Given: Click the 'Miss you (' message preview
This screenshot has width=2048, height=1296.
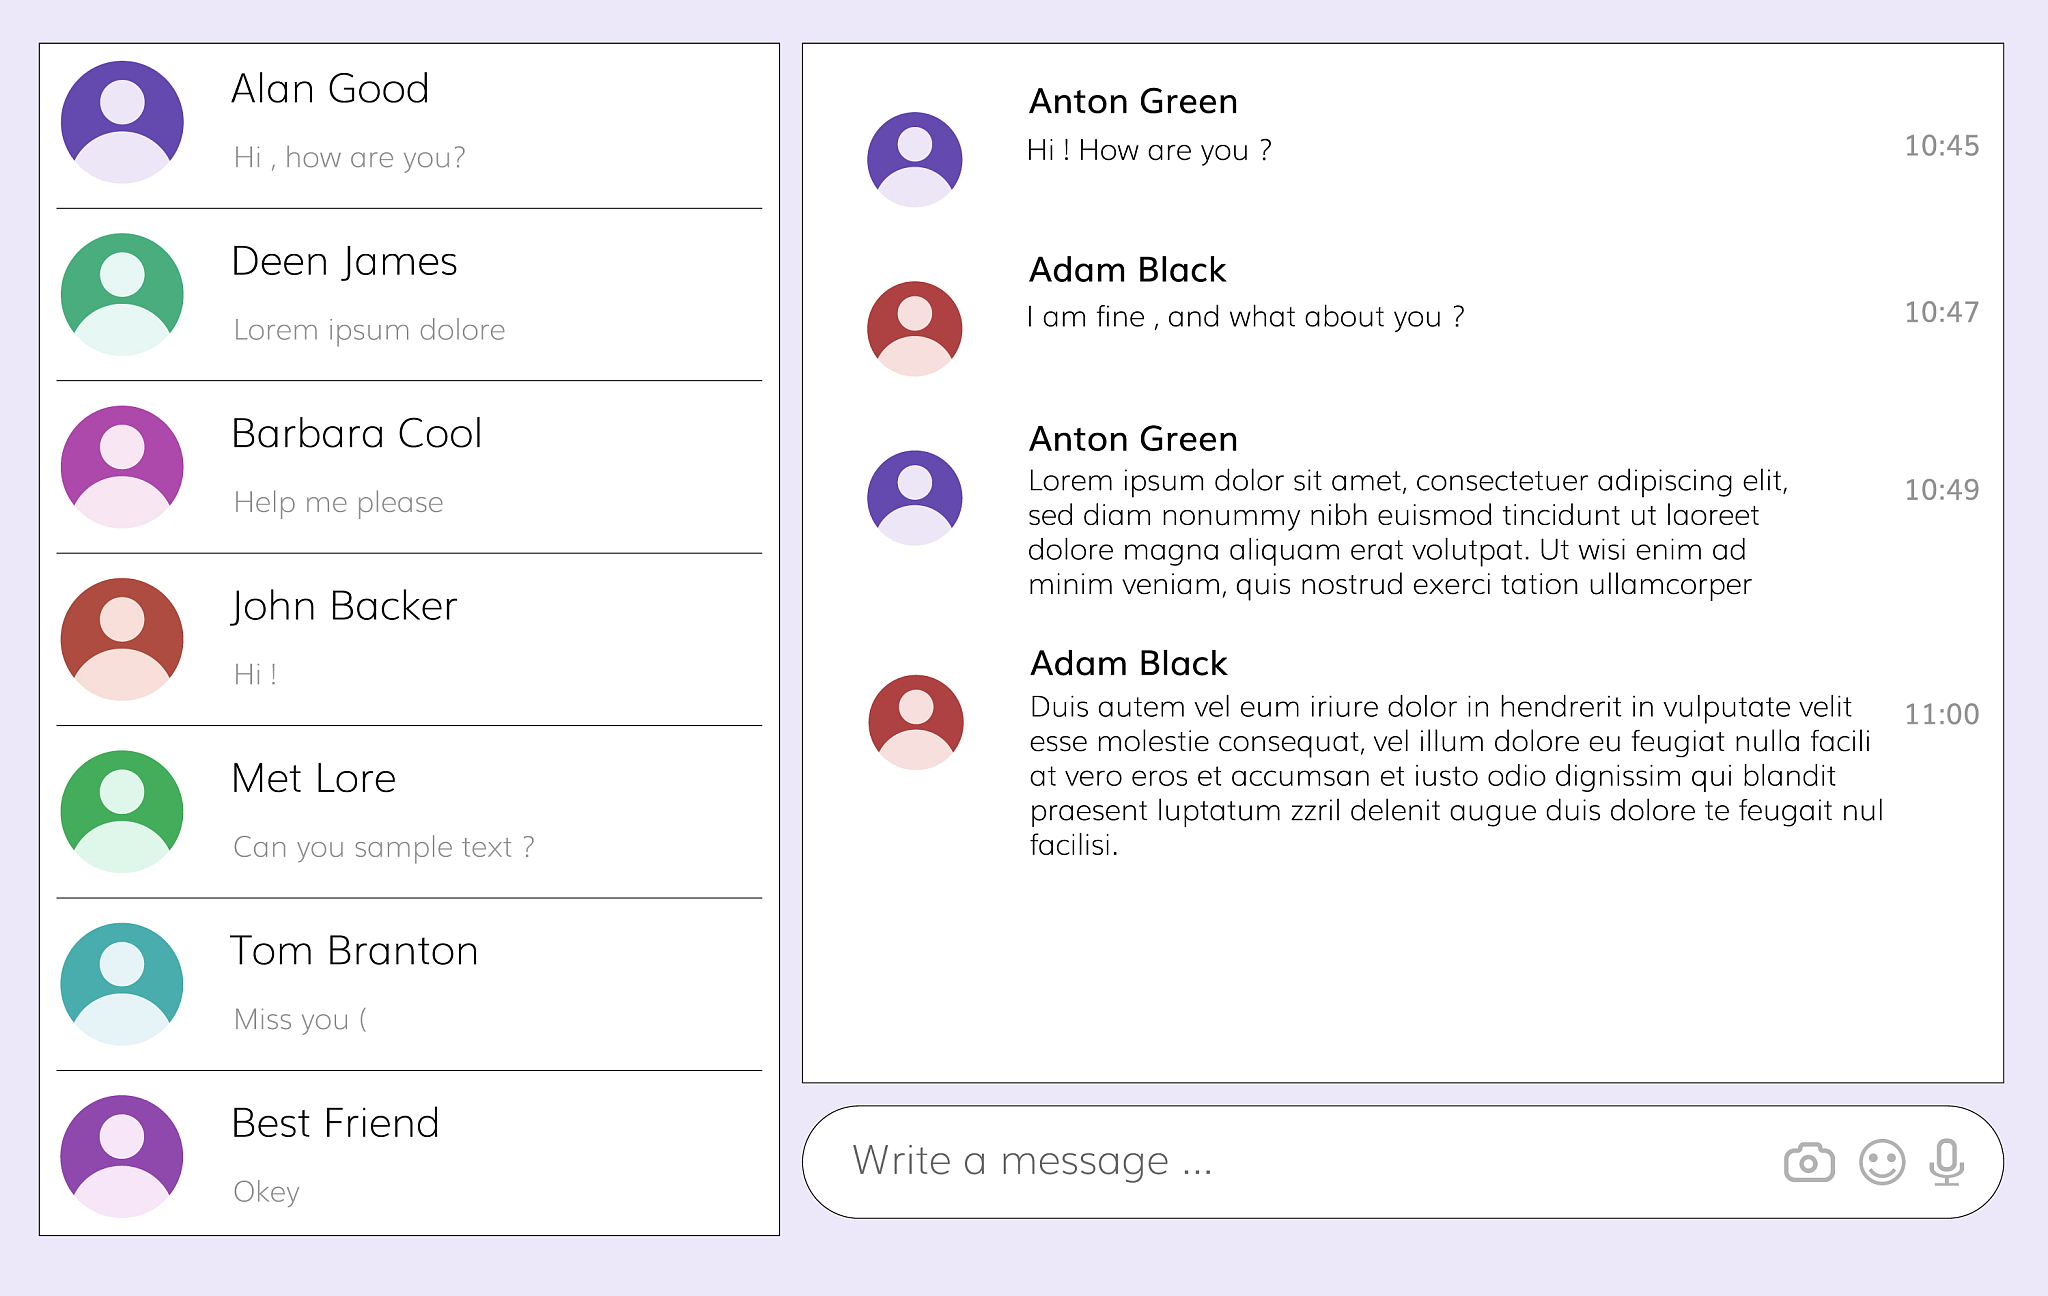Looking at the screenshot, I should pyautogui.click(x=300, y=1019).
